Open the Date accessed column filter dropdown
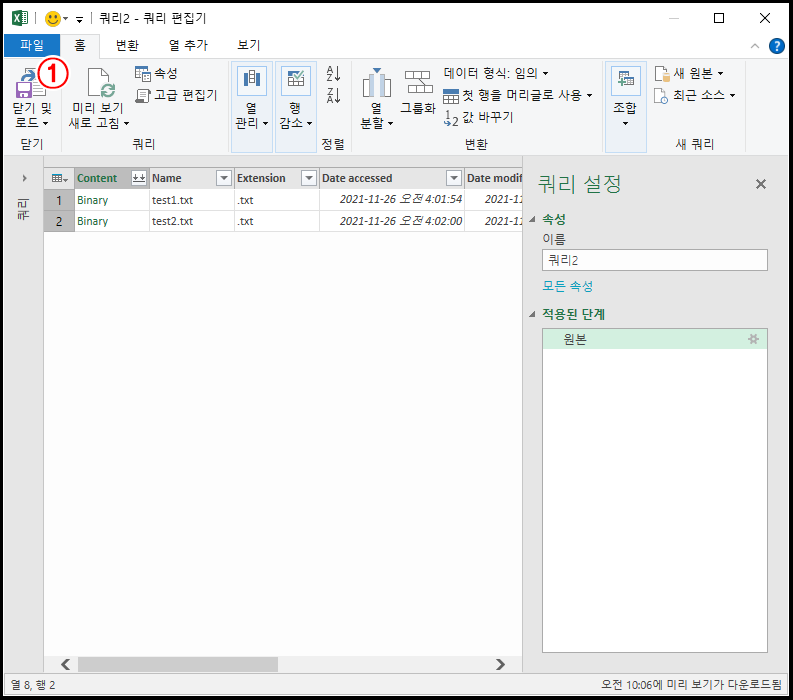 pyautogui.click(x=454, y=178)
